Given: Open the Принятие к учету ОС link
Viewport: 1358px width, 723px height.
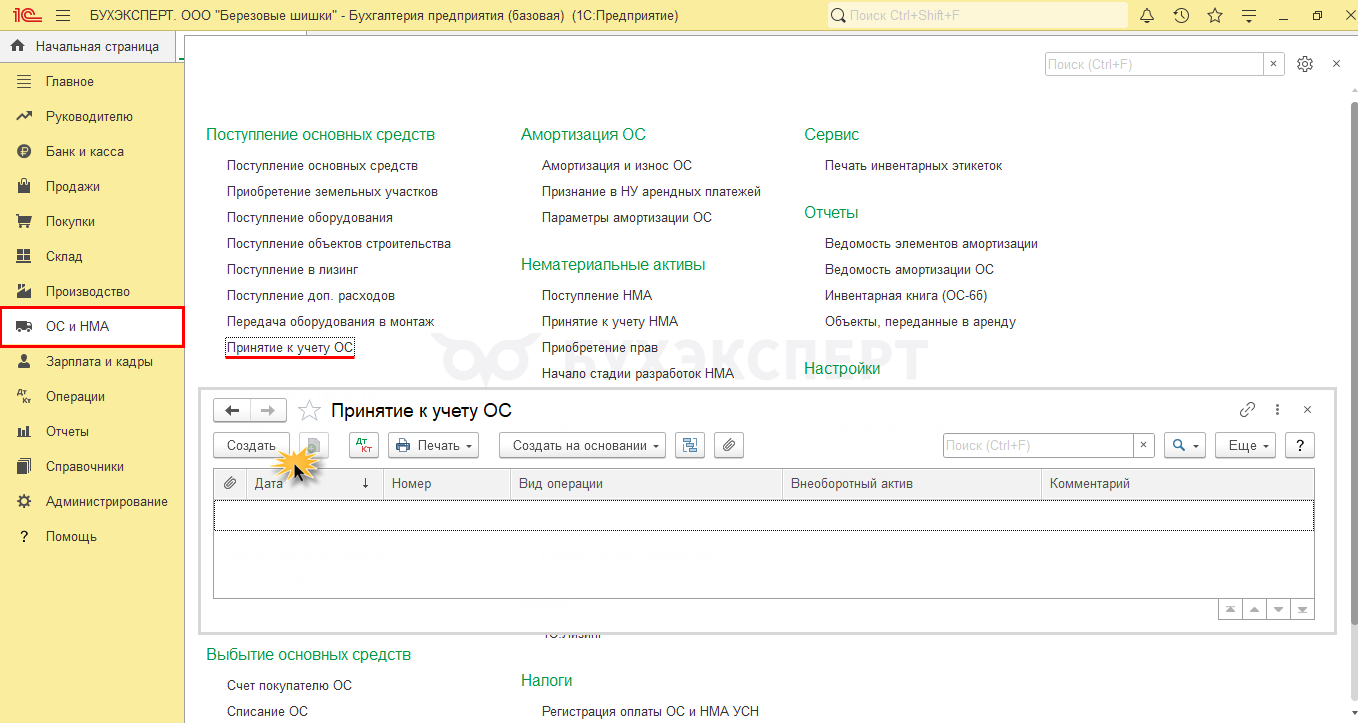Looking at the screenshot, I should point(290,348).
